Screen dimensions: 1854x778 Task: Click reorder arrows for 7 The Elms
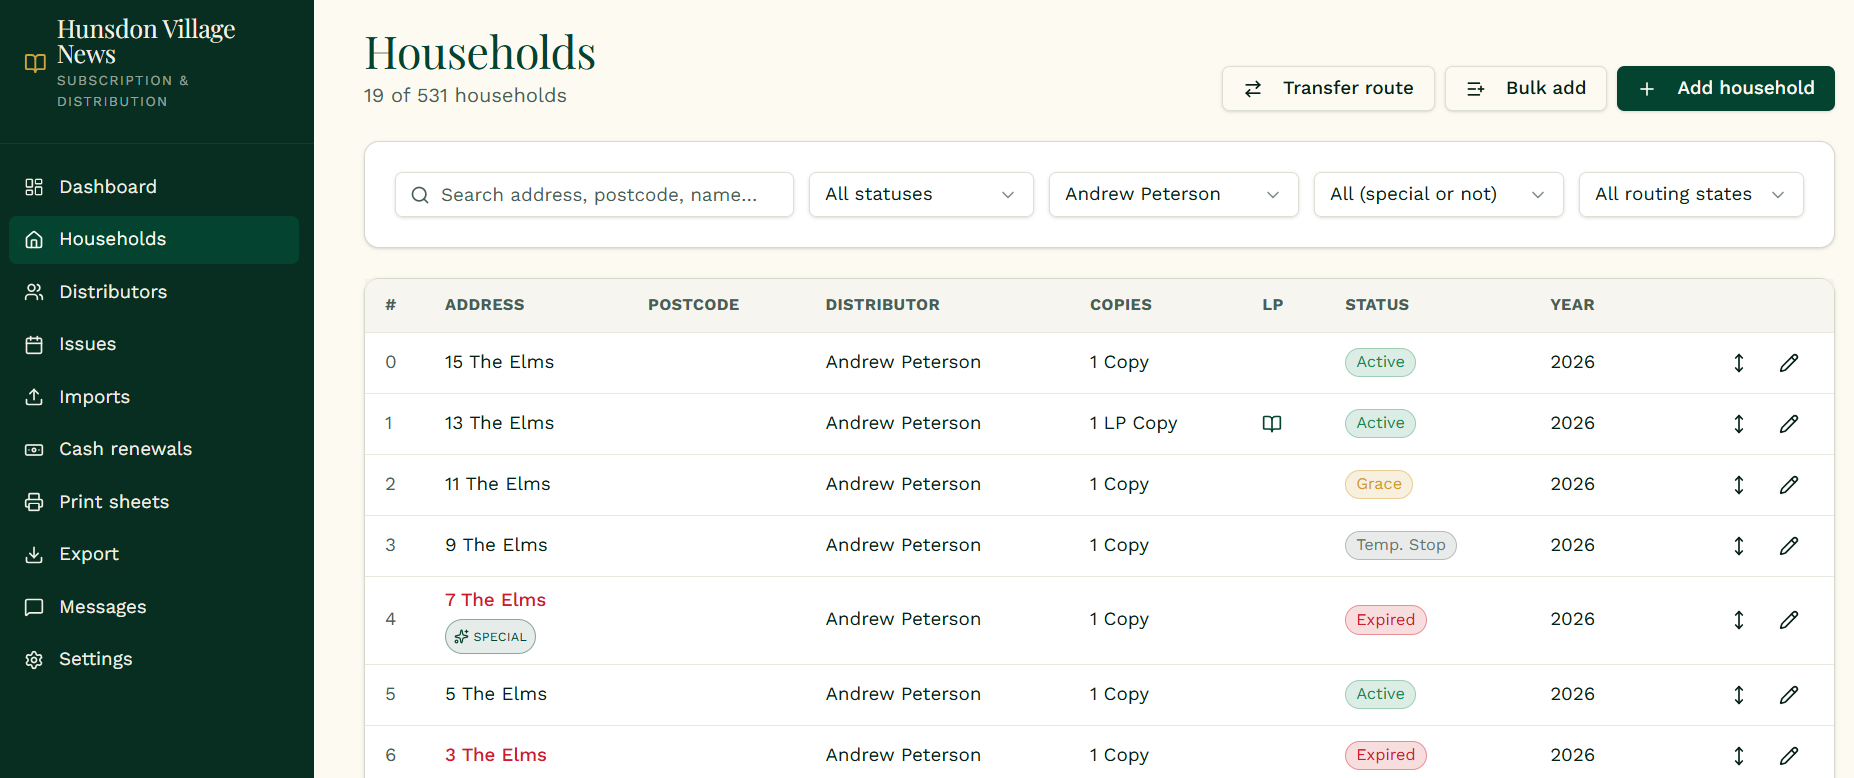tap(1739, 620)
